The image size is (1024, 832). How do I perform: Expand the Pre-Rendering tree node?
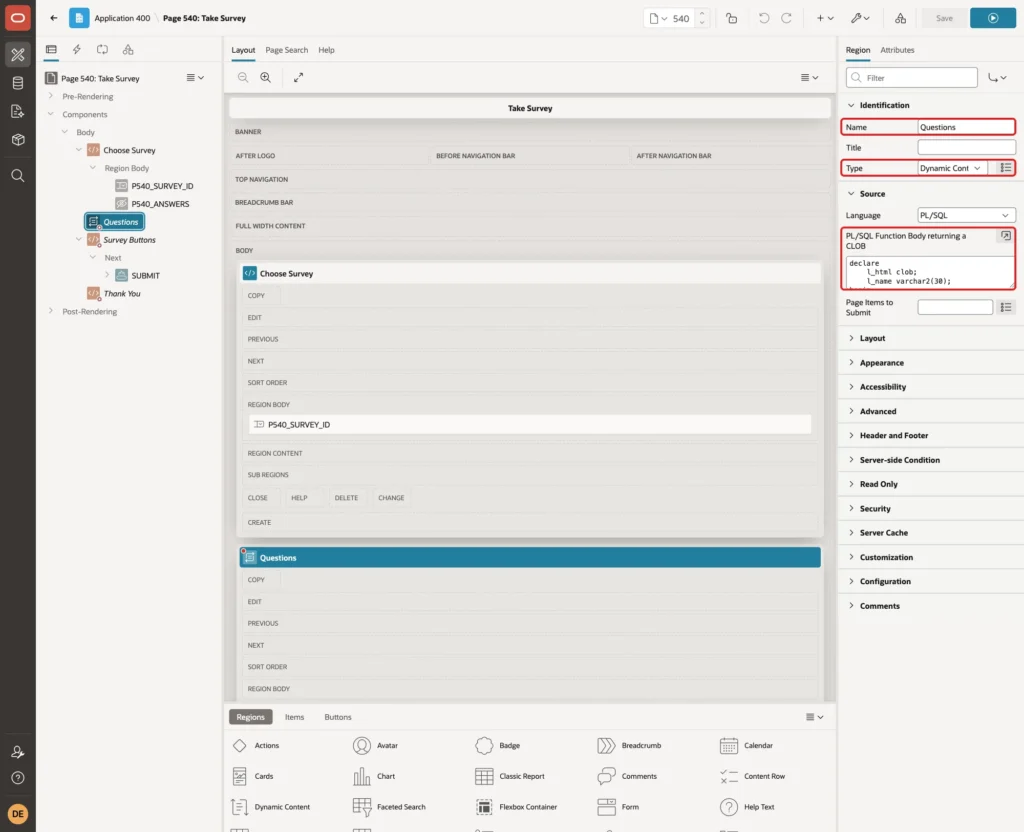[51, 96]
